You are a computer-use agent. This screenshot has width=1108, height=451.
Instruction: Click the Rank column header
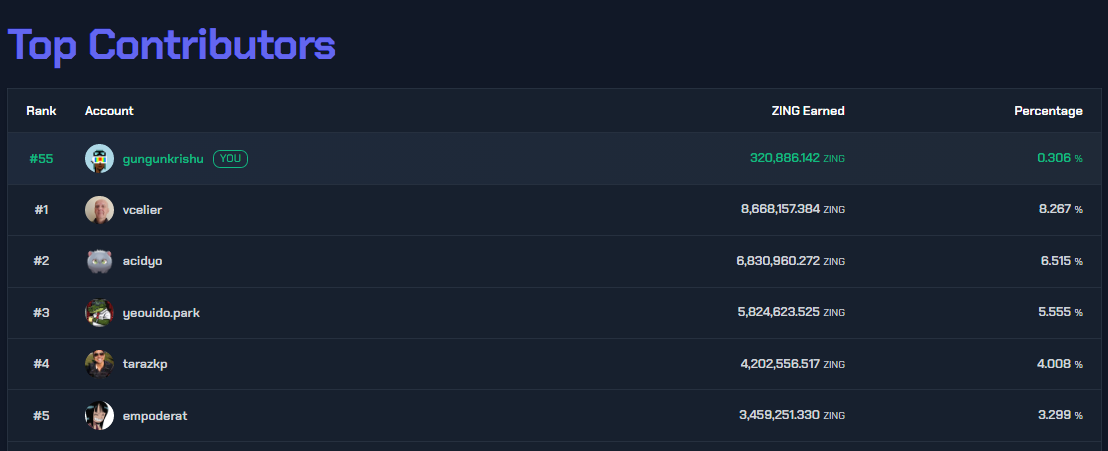(41, 111)
